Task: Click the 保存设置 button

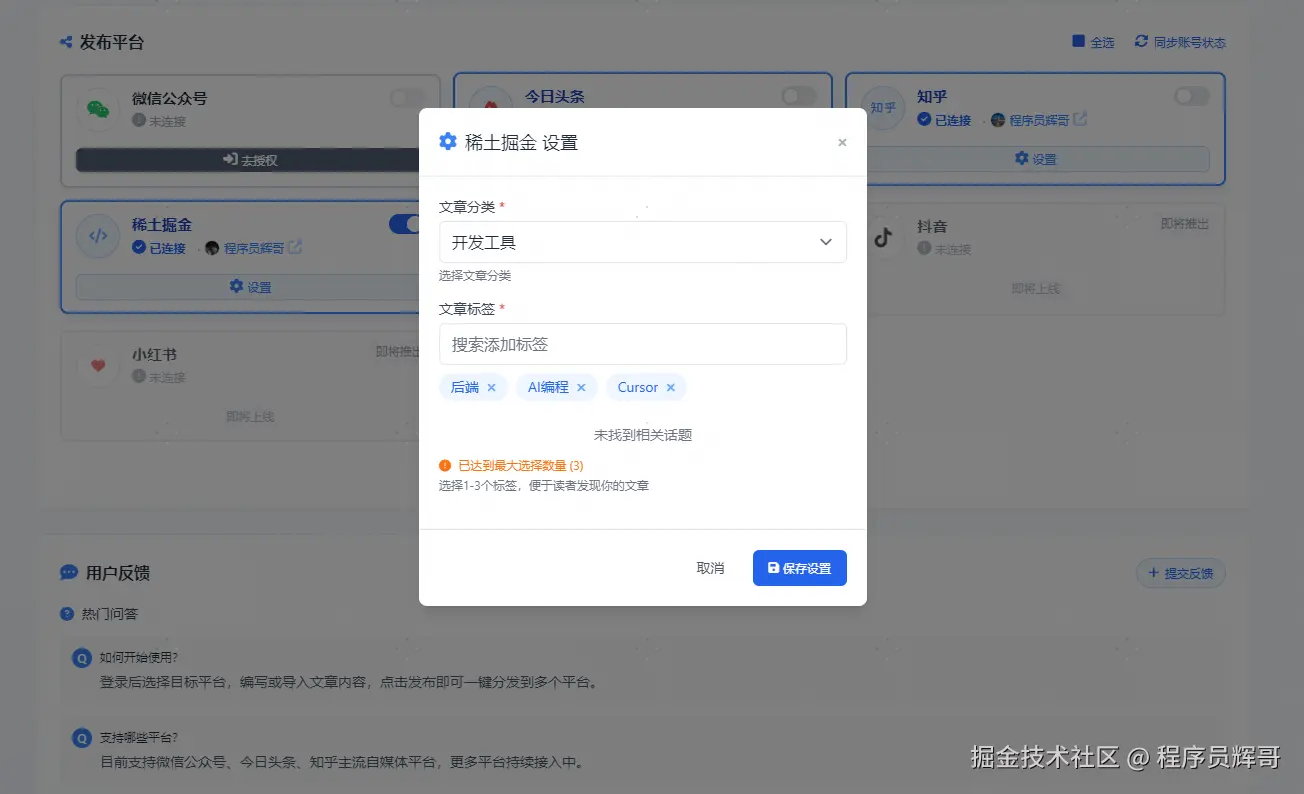Action: (800, 568)
